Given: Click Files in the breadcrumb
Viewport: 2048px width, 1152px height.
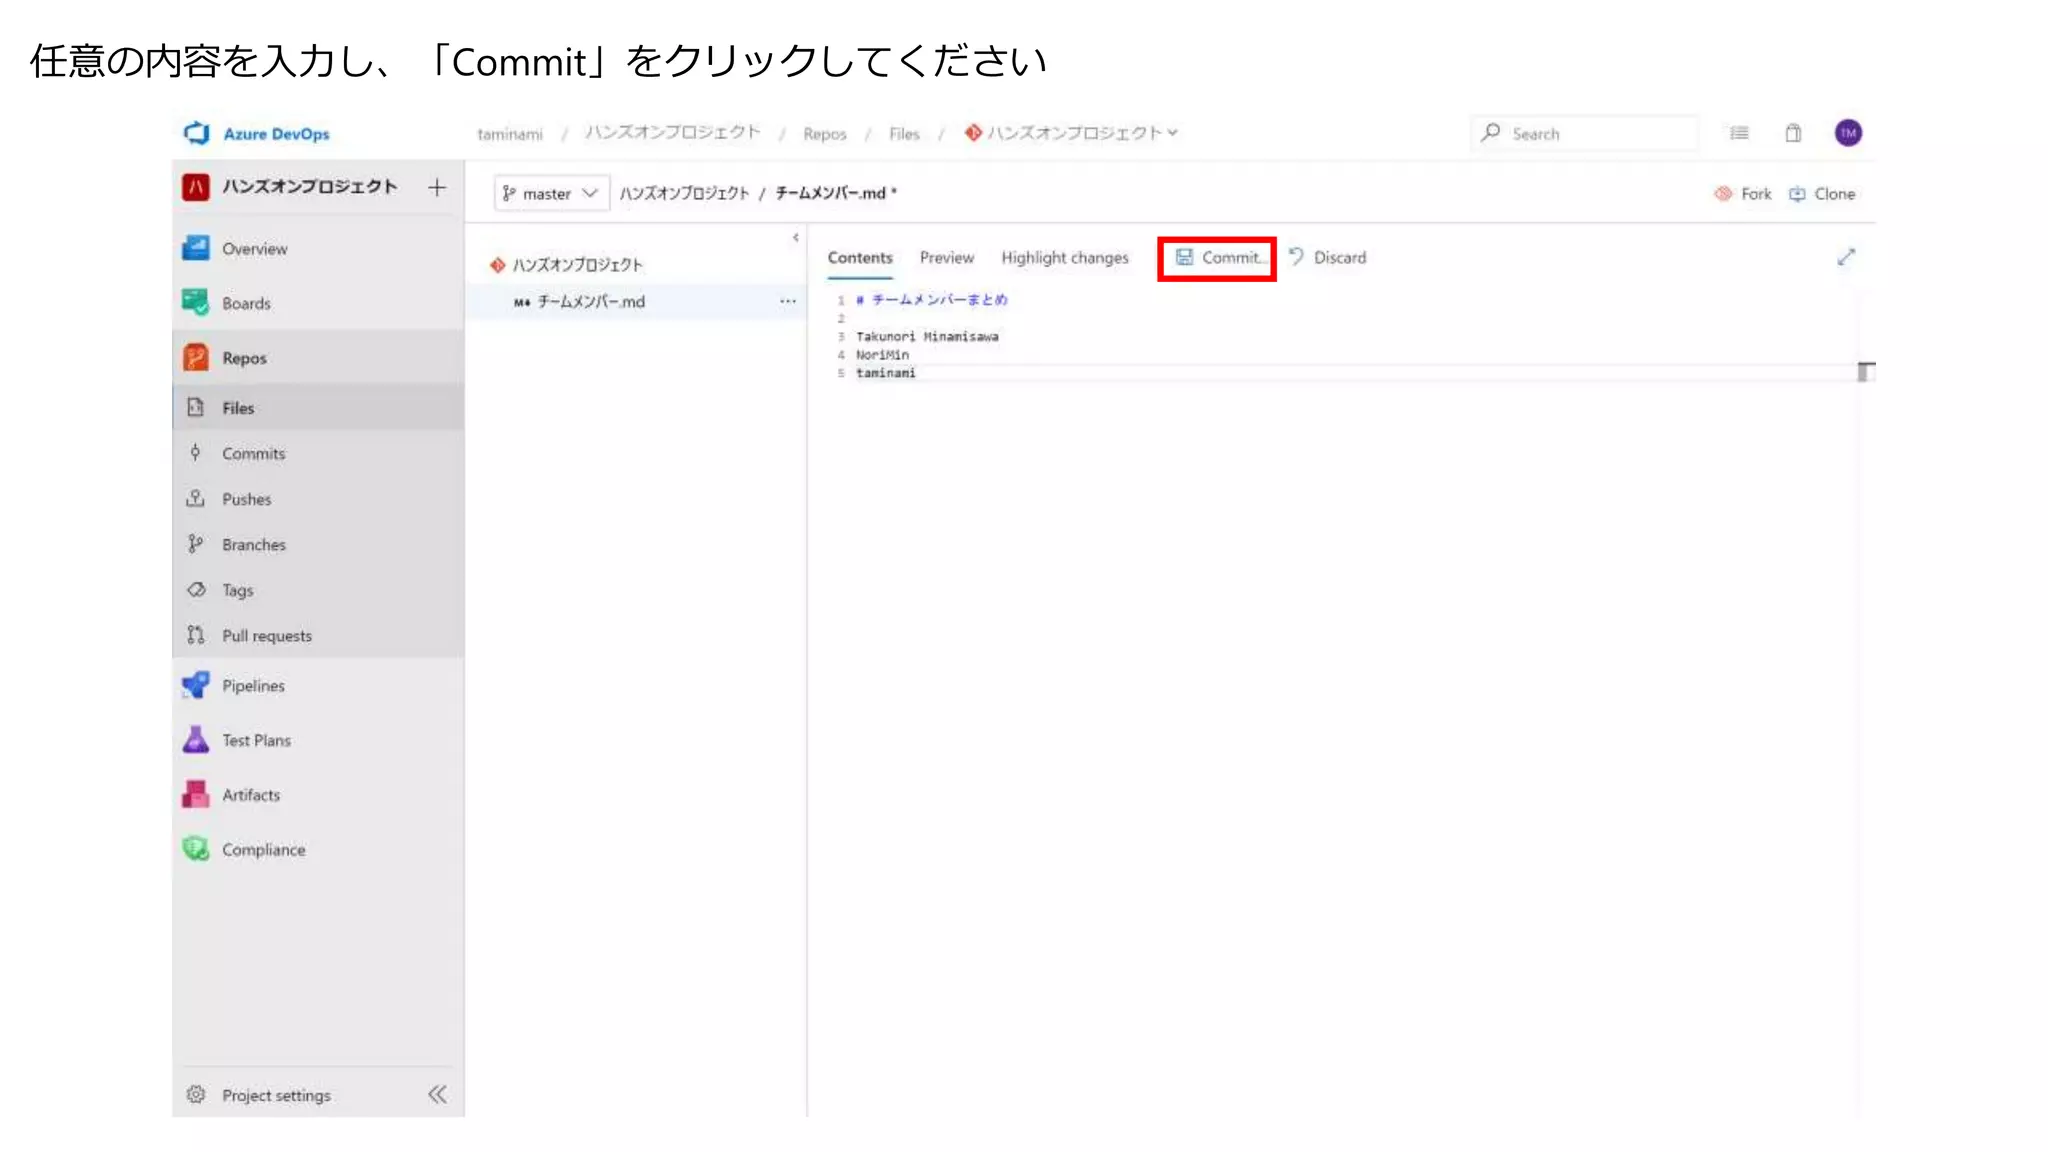Looking at the screenshot, I should (x=904, y=134).
